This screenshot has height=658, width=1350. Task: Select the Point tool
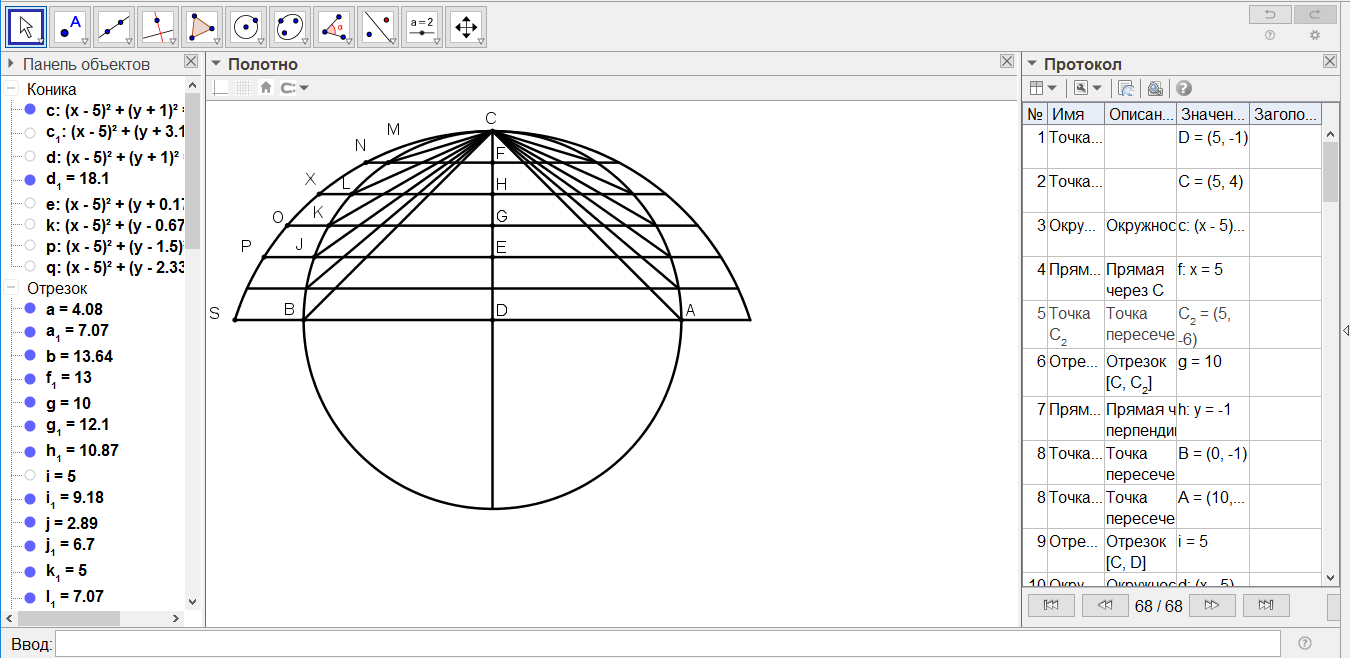point(70,27)
